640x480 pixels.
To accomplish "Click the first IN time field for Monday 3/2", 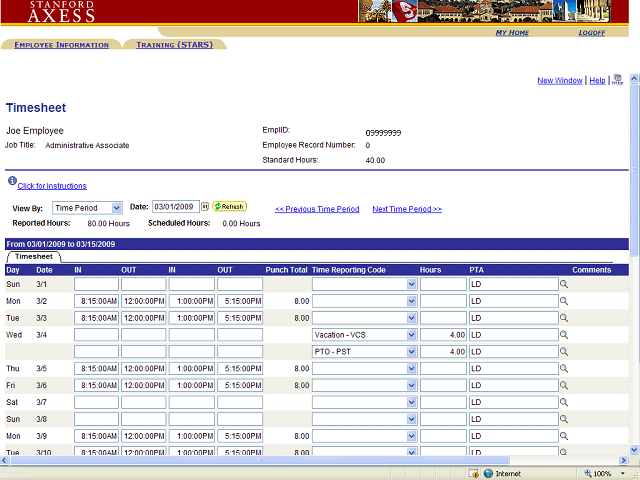I will coord(96,301).
